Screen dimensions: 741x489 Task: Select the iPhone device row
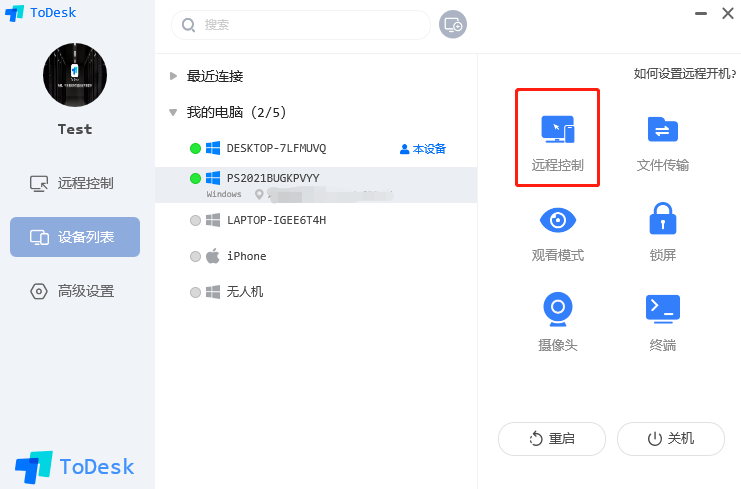pos(316,256)
